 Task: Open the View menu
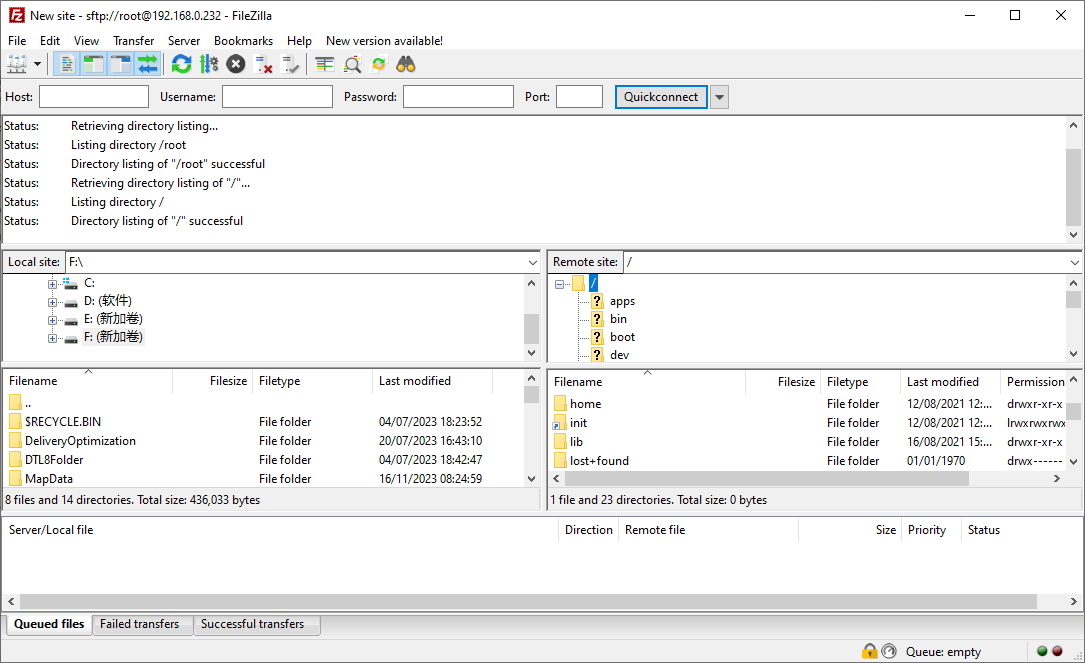[86, 41]
